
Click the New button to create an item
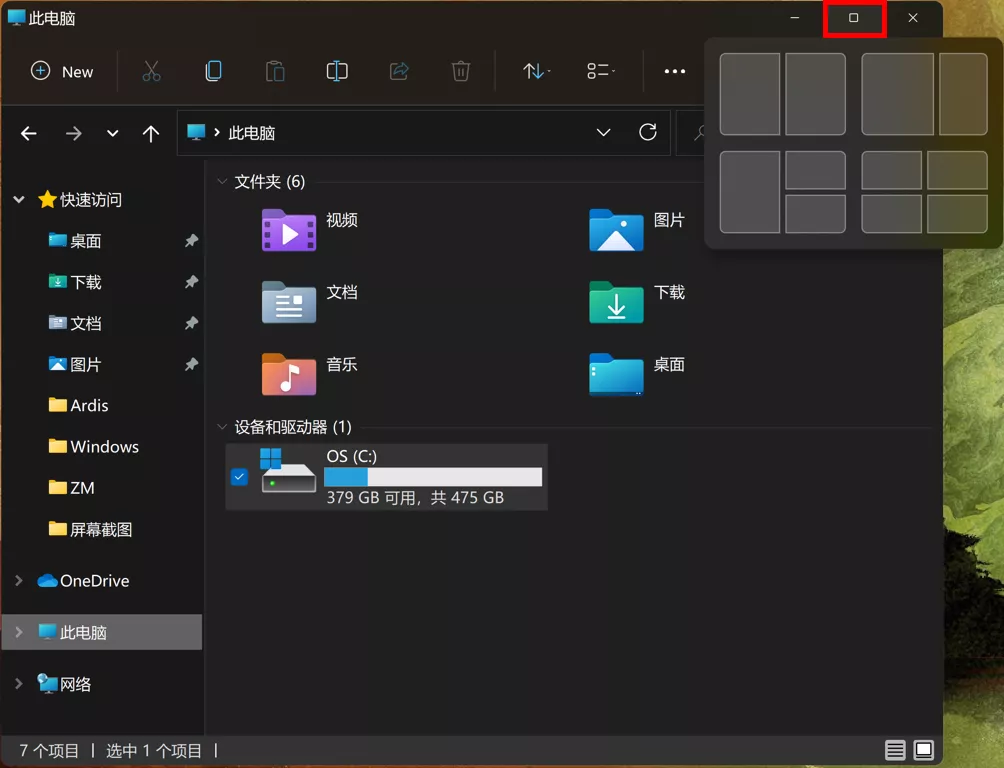click(x=62, y=71)
